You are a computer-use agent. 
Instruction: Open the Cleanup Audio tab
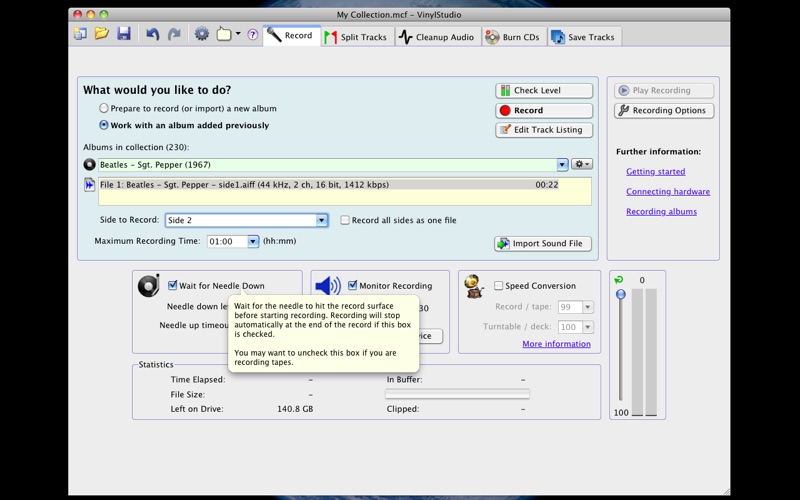tap(436, 37)
